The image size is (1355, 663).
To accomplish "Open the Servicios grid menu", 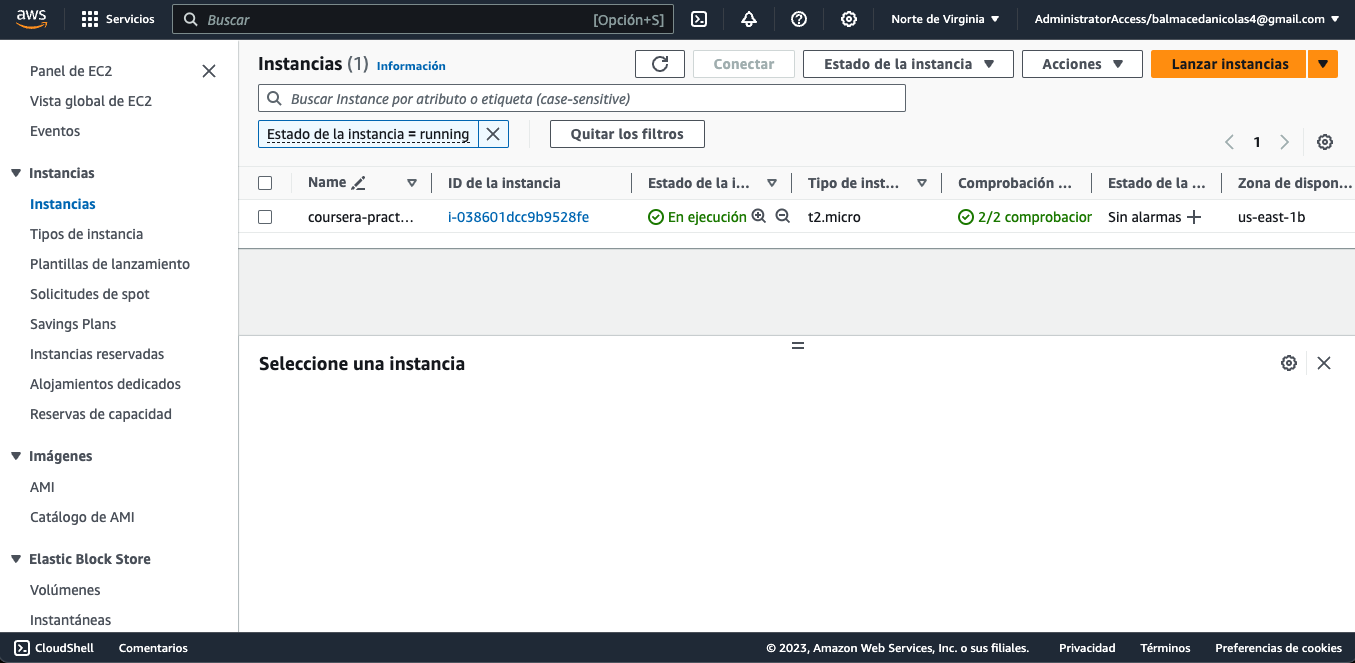I will click(118, 19).
